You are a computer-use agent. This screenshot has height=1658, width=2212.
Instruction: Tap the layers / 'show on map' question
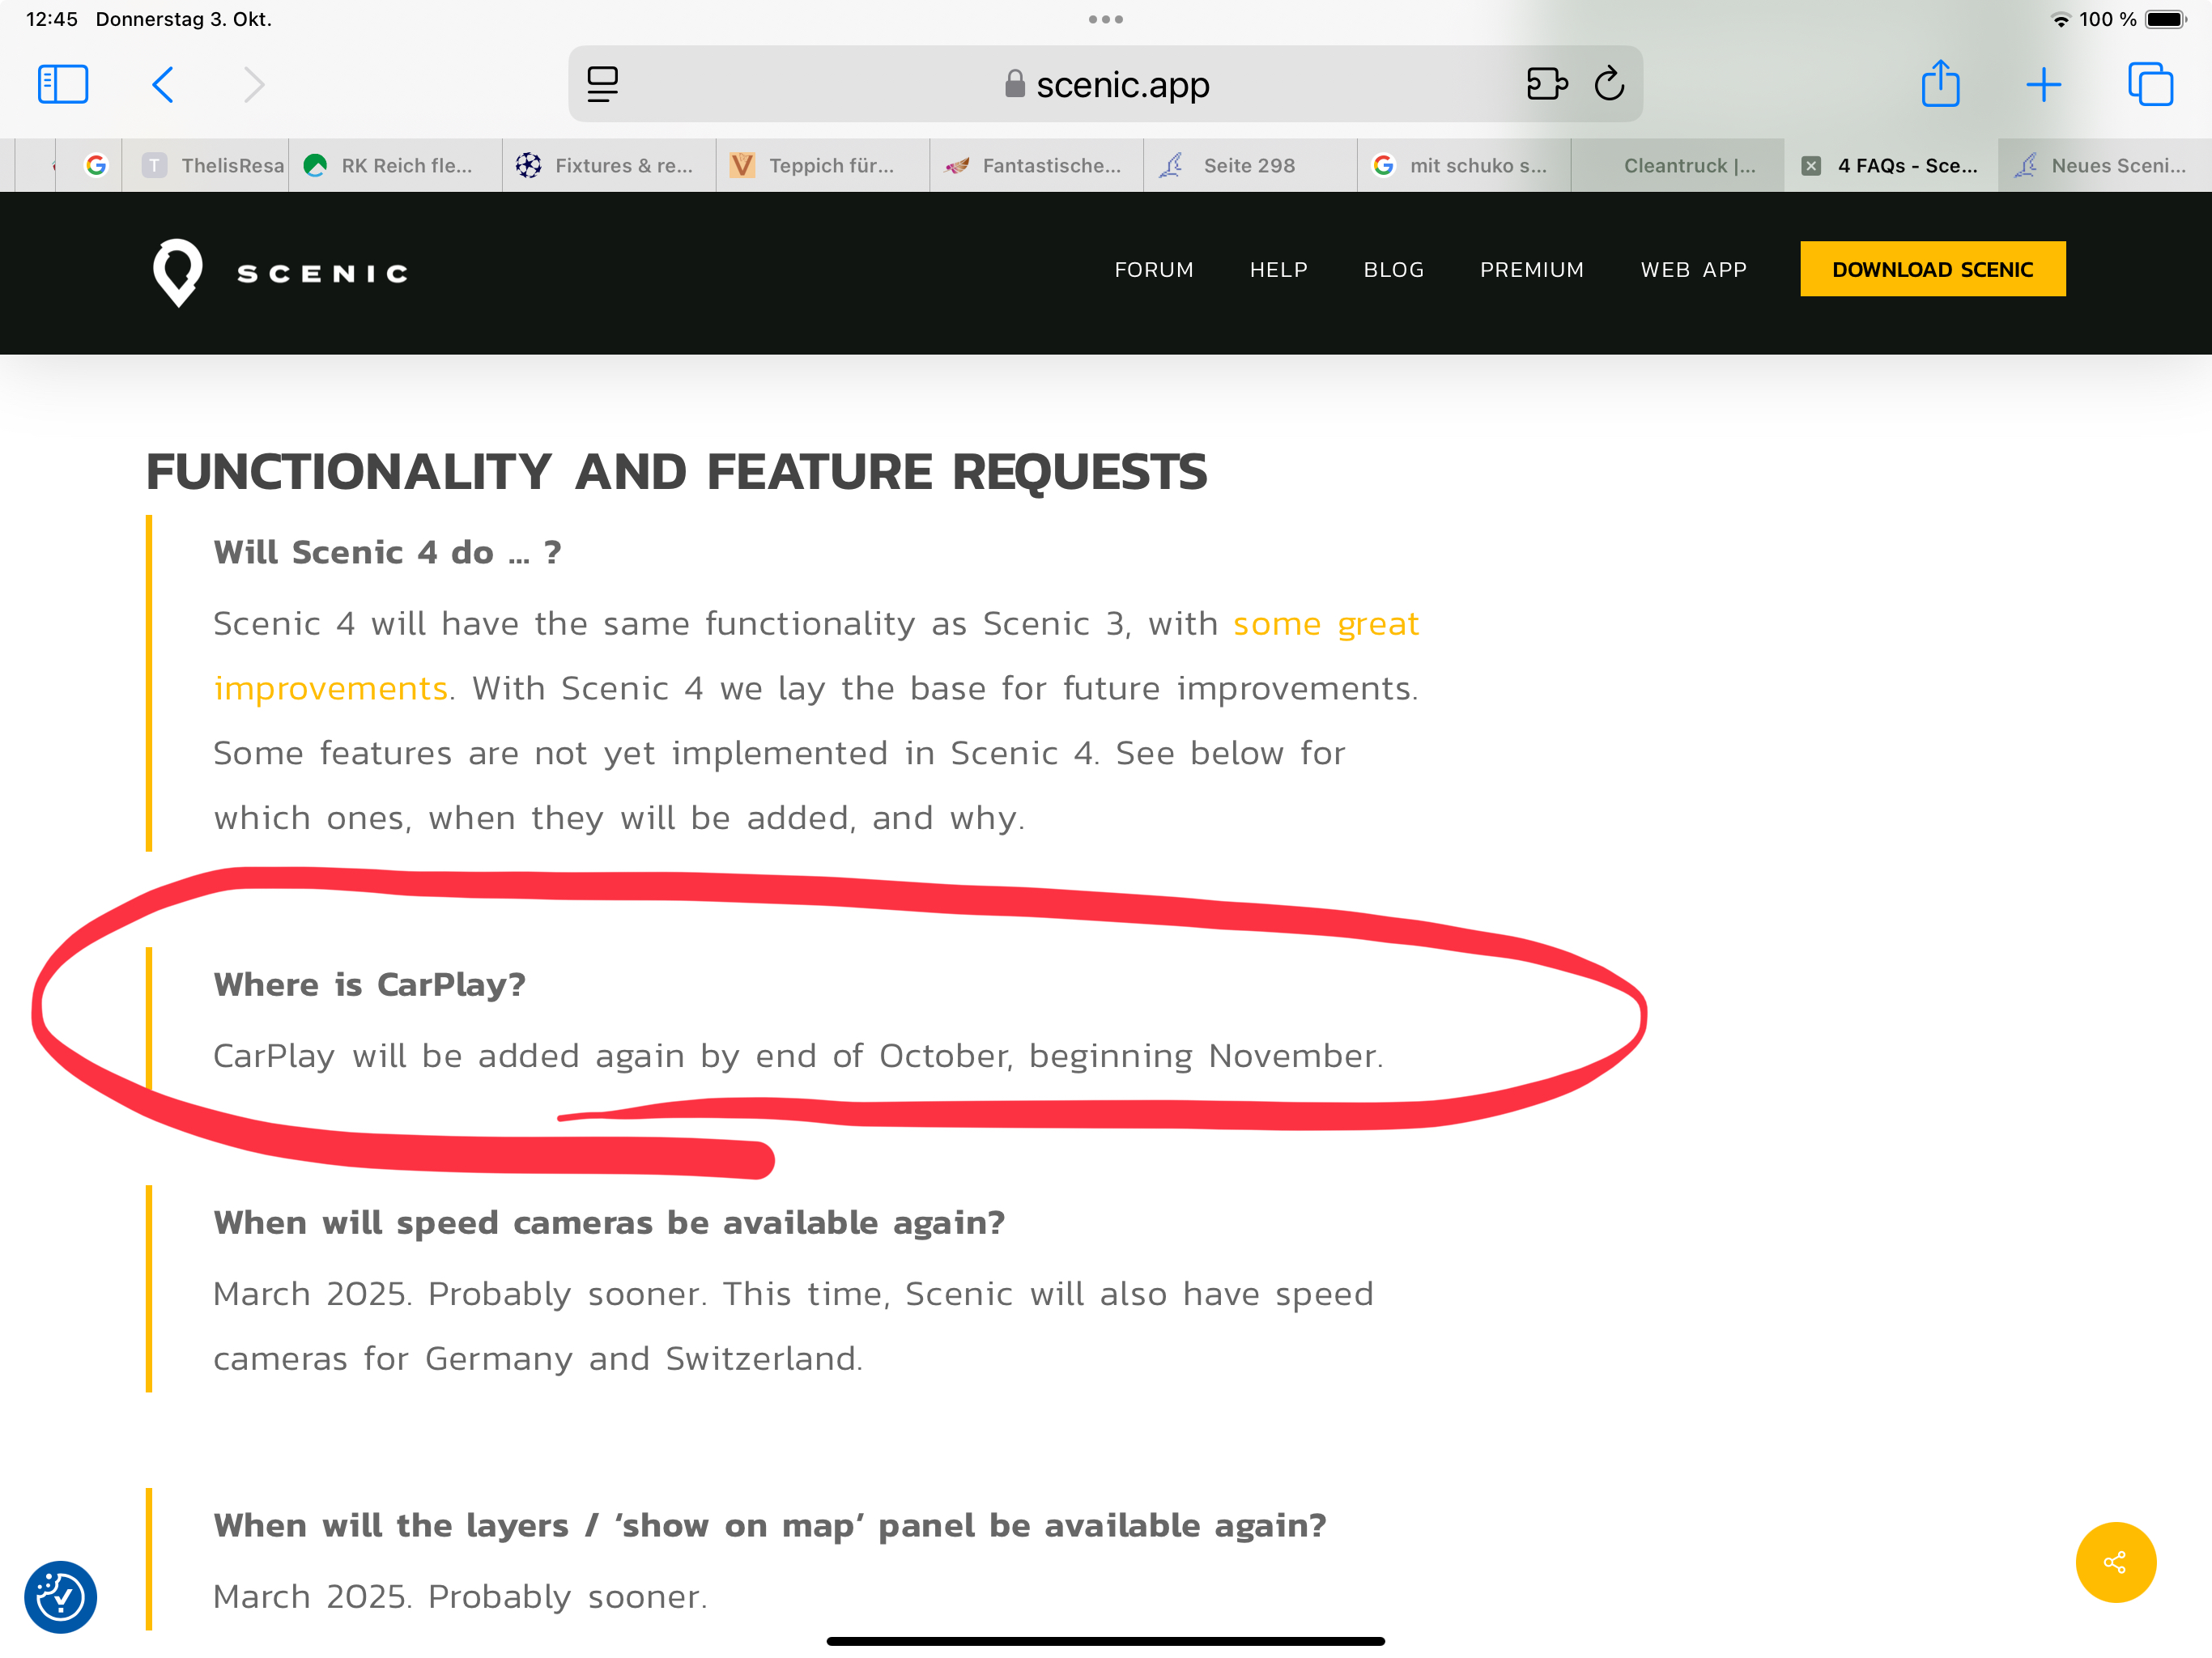click(769, 1525)
